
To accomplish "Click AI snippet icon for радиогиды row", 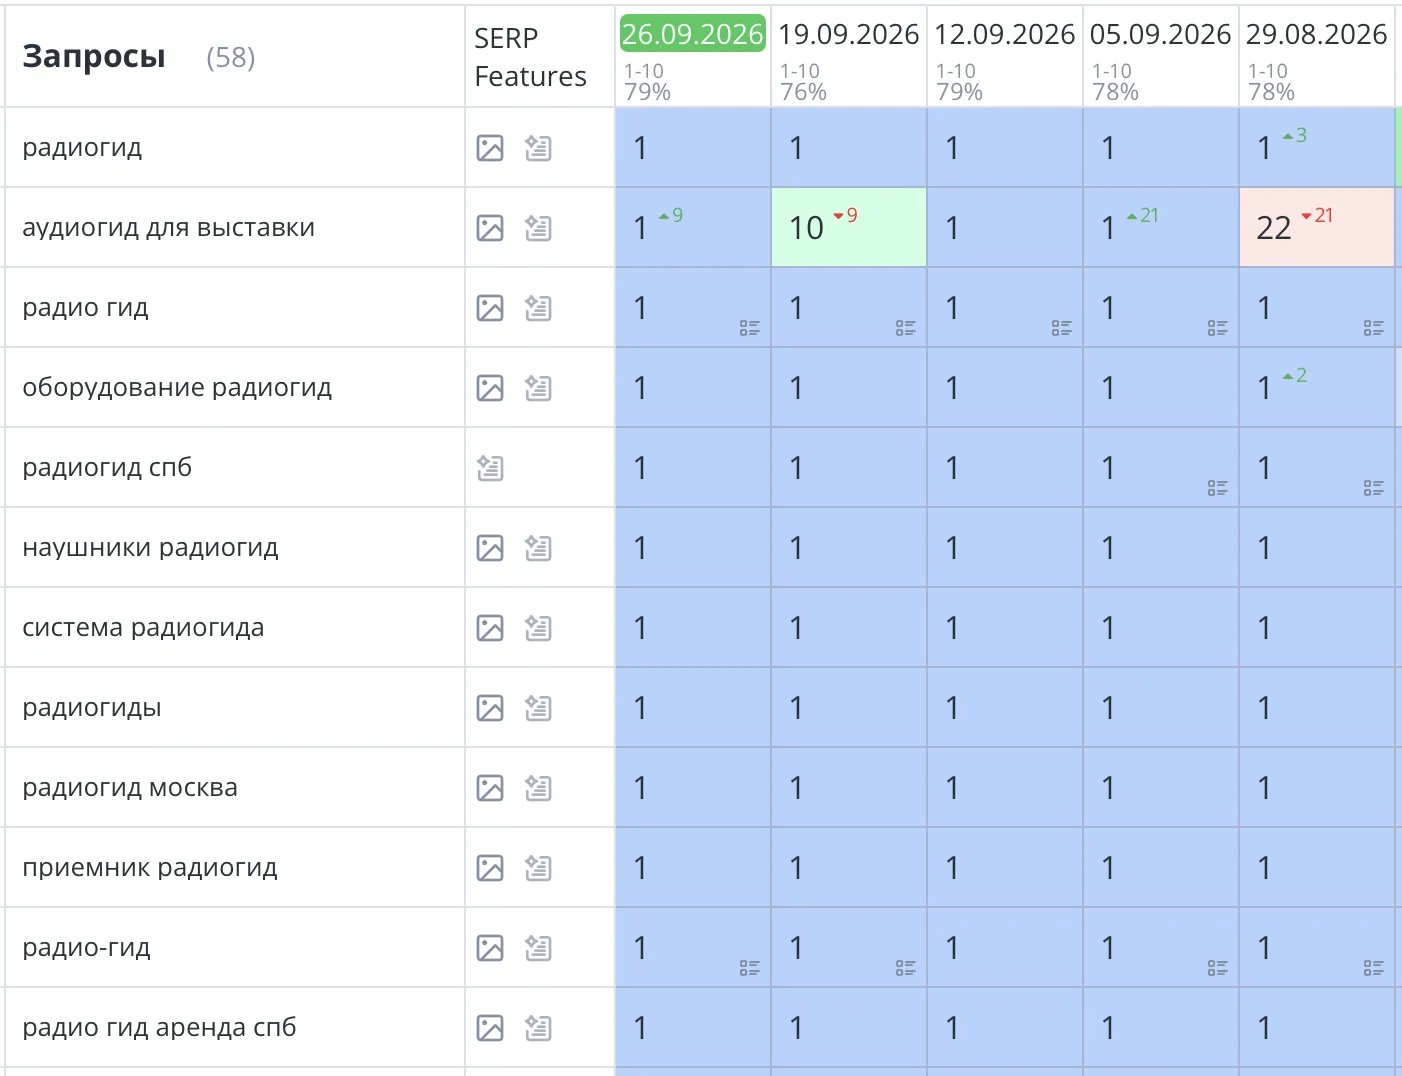I will (538, 708).
